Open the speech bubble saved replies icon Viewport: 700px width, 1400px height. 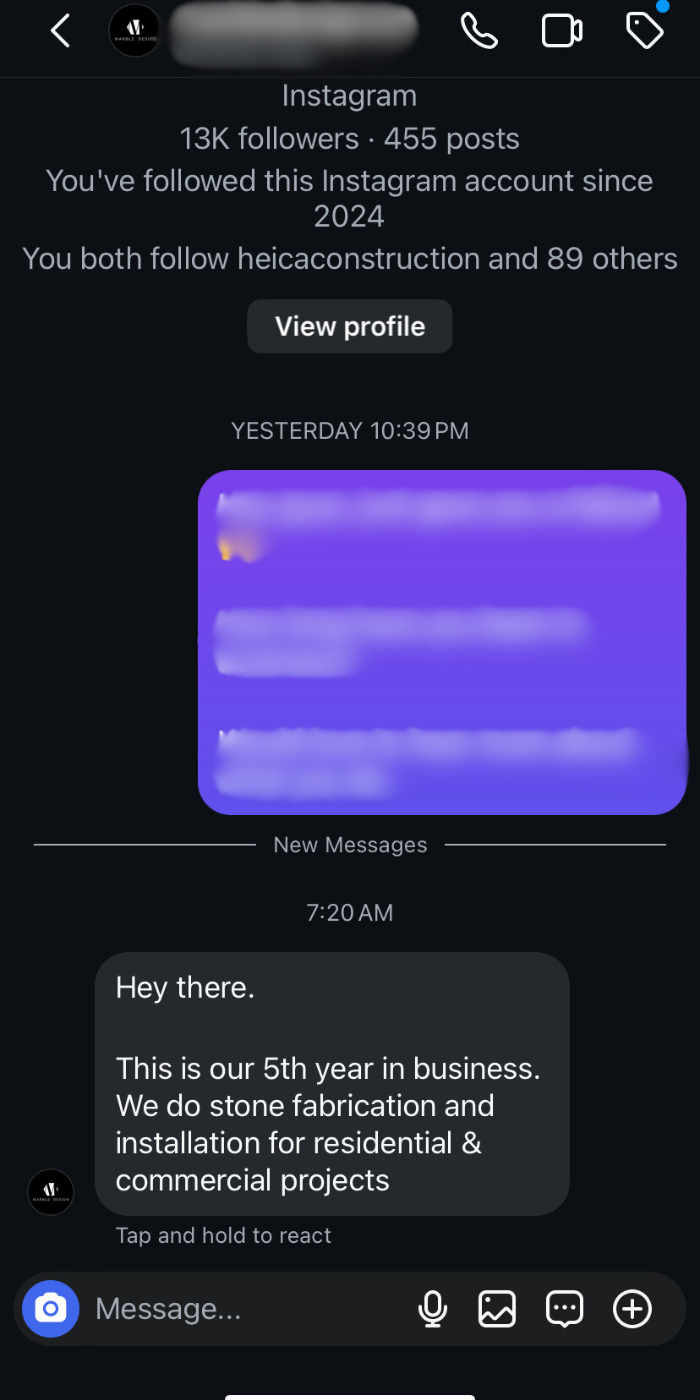click(564, 1308)
